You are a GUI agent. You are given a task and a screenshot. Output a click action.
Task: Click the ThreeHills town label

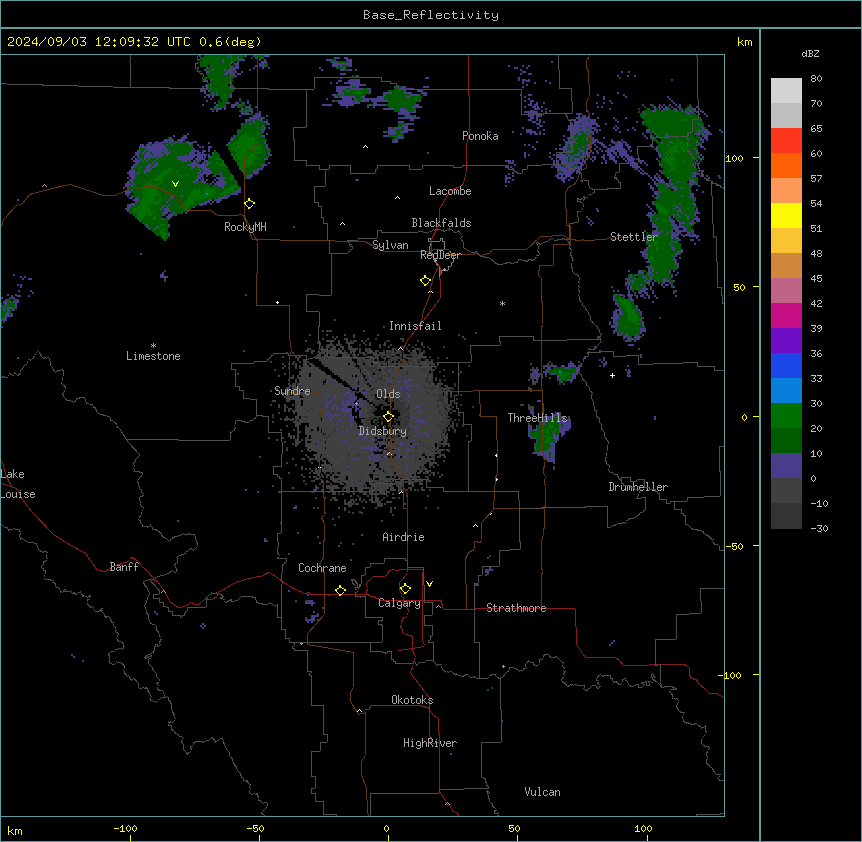(537, 418)
